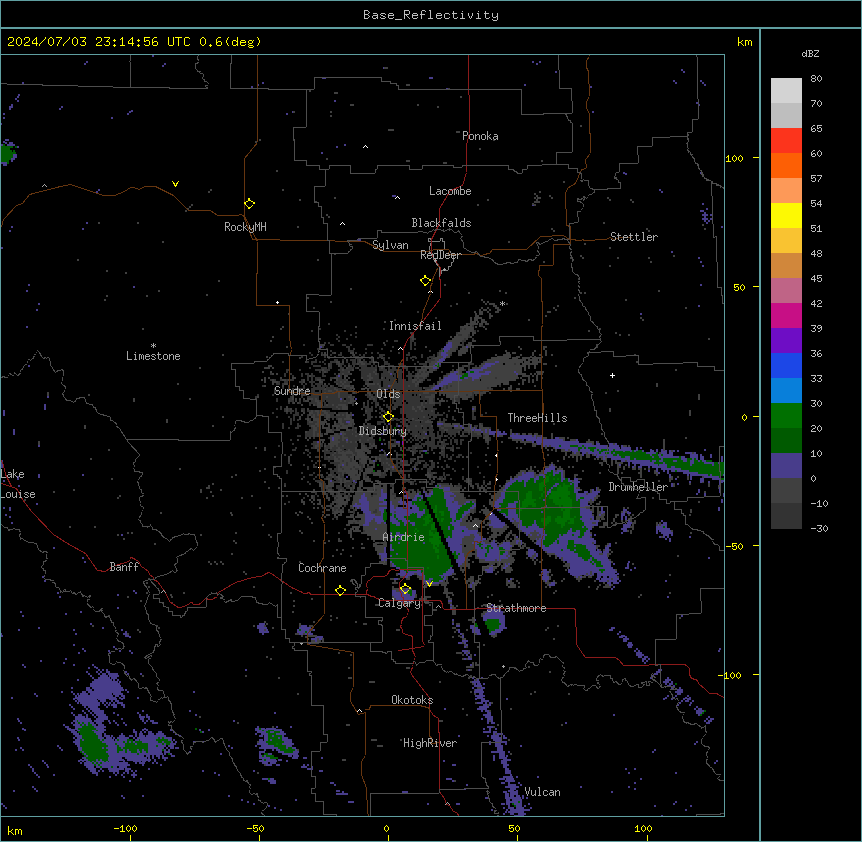Click the light blue 30-33 dBZ legend swatch
The image size is (862, 842).
(x=786, y=390)
